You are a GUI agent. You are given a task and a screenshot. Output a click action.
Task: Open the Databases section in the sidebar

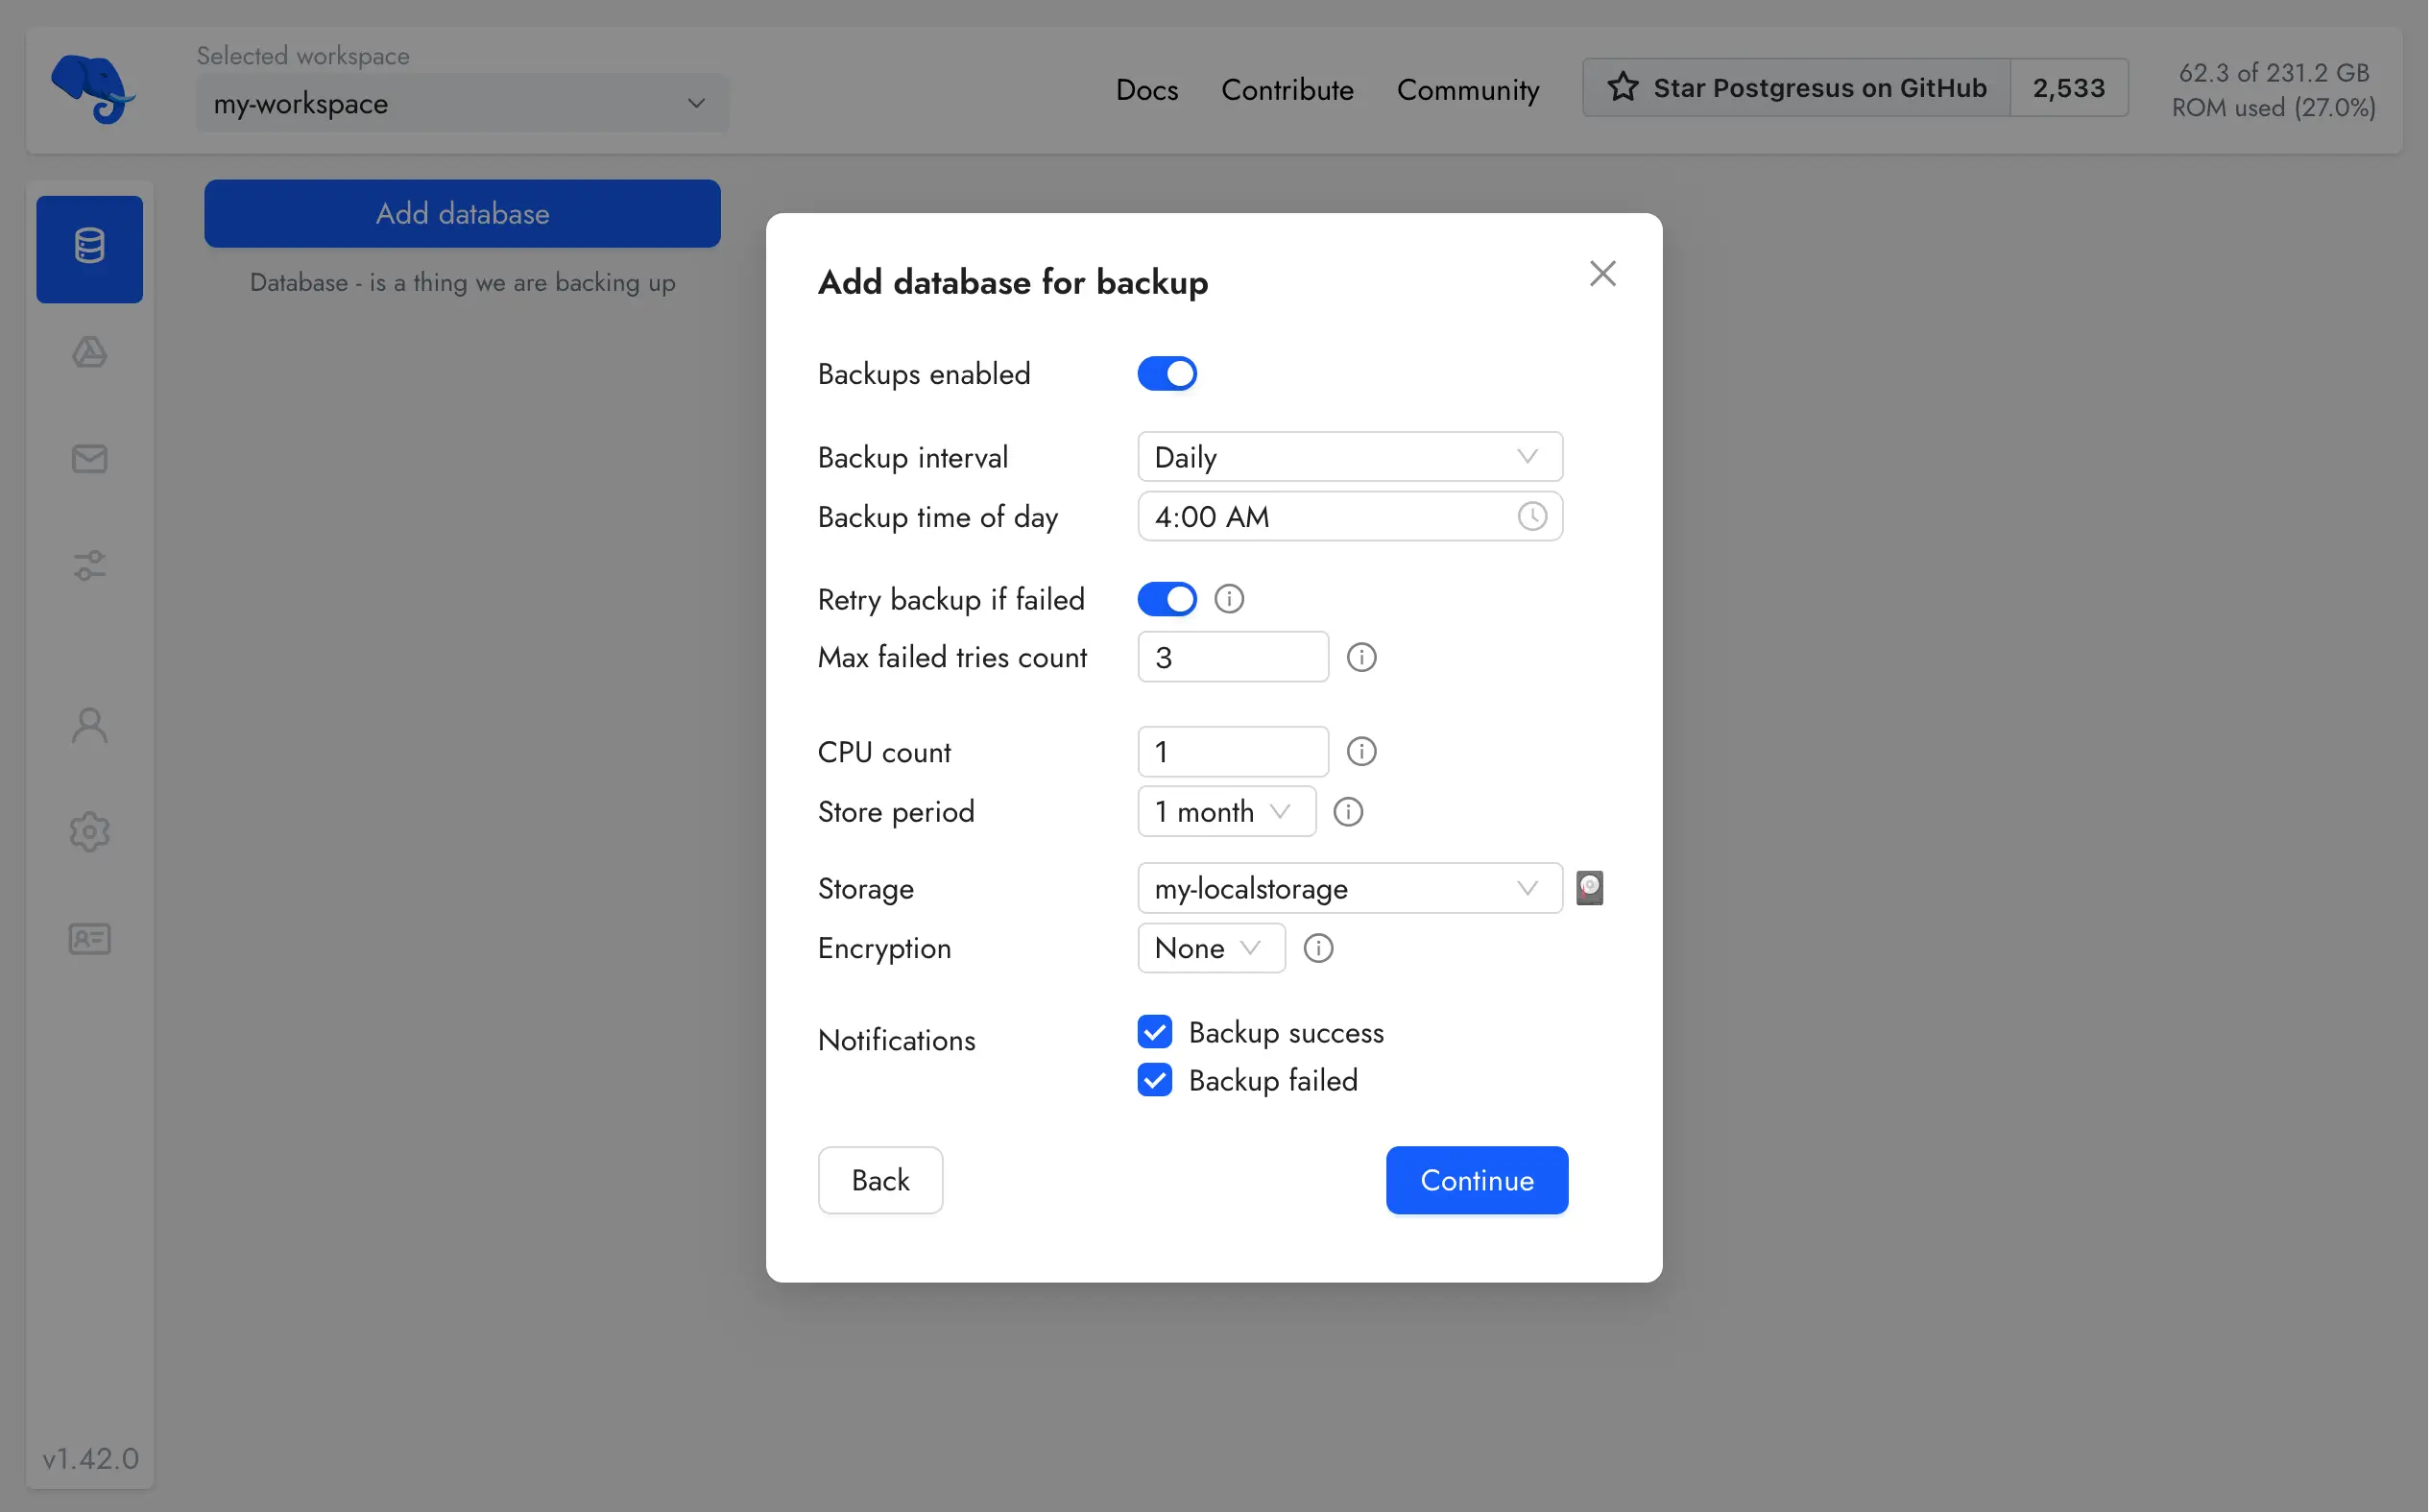point(89,248)
